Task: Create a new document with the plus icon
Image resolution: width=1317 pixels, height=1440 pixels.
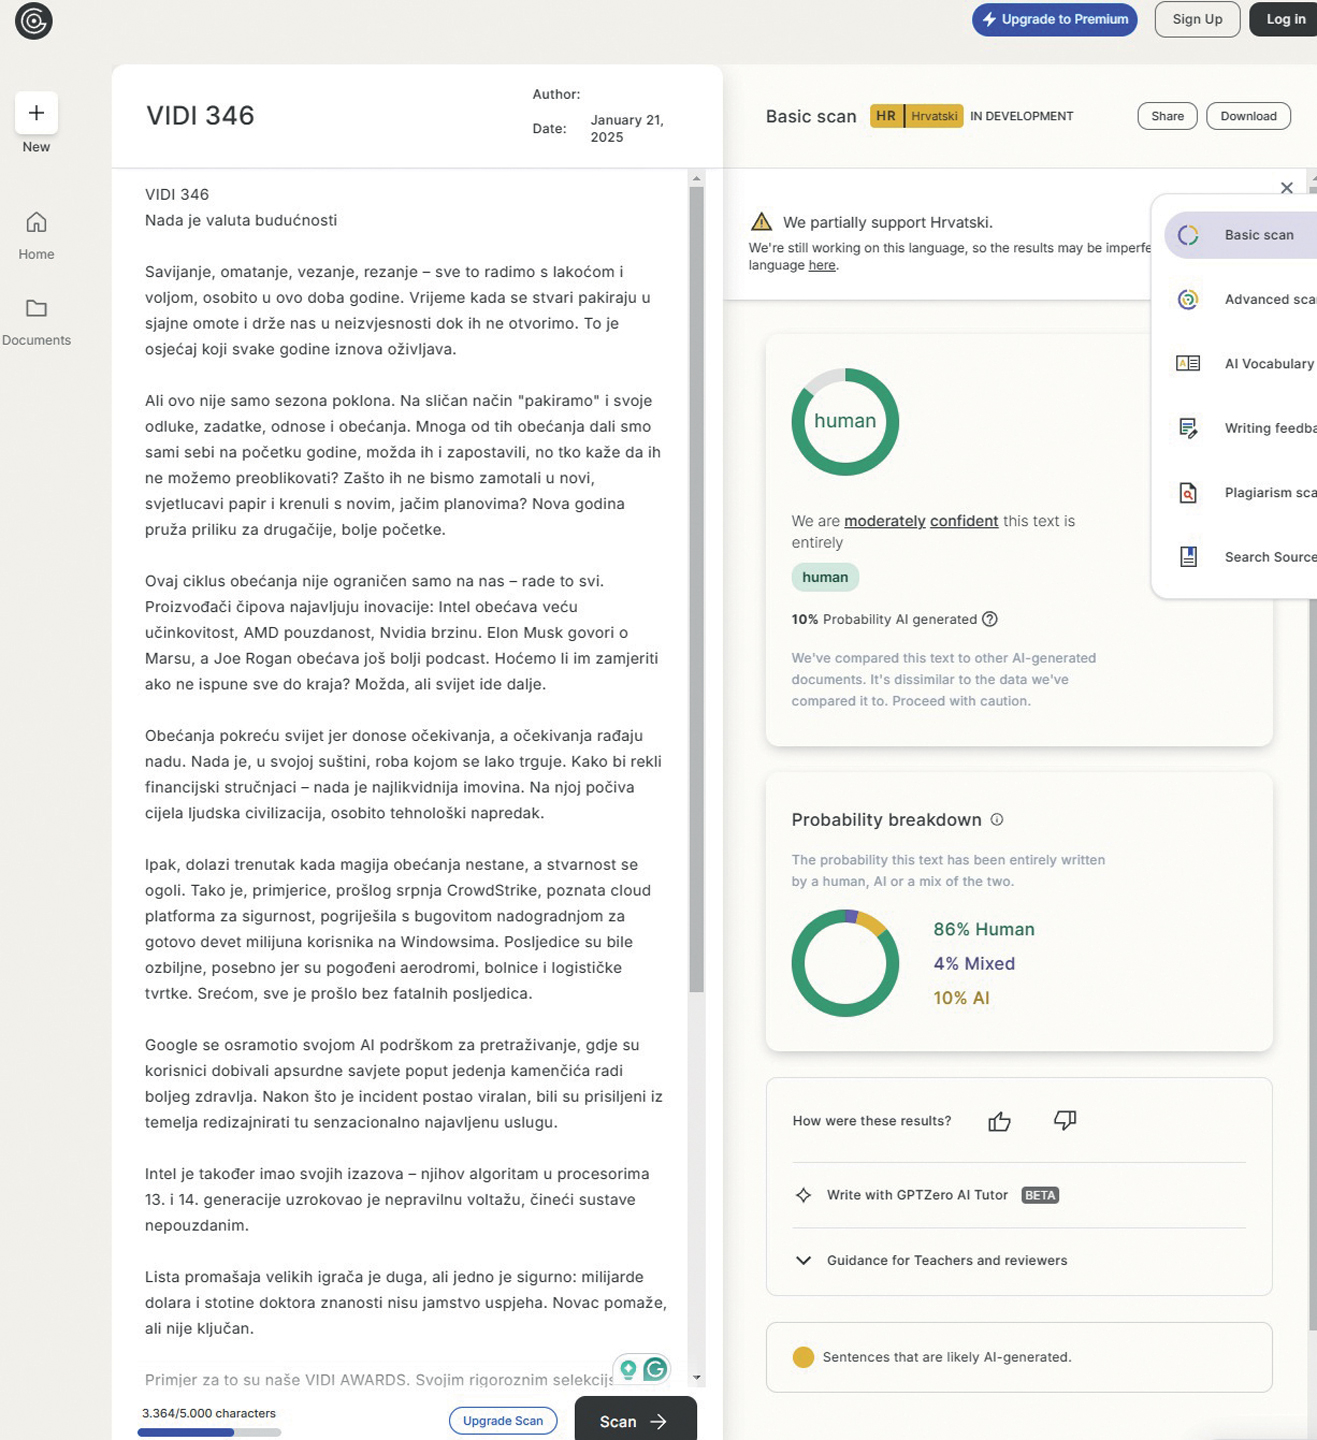Action: (36, 113)
